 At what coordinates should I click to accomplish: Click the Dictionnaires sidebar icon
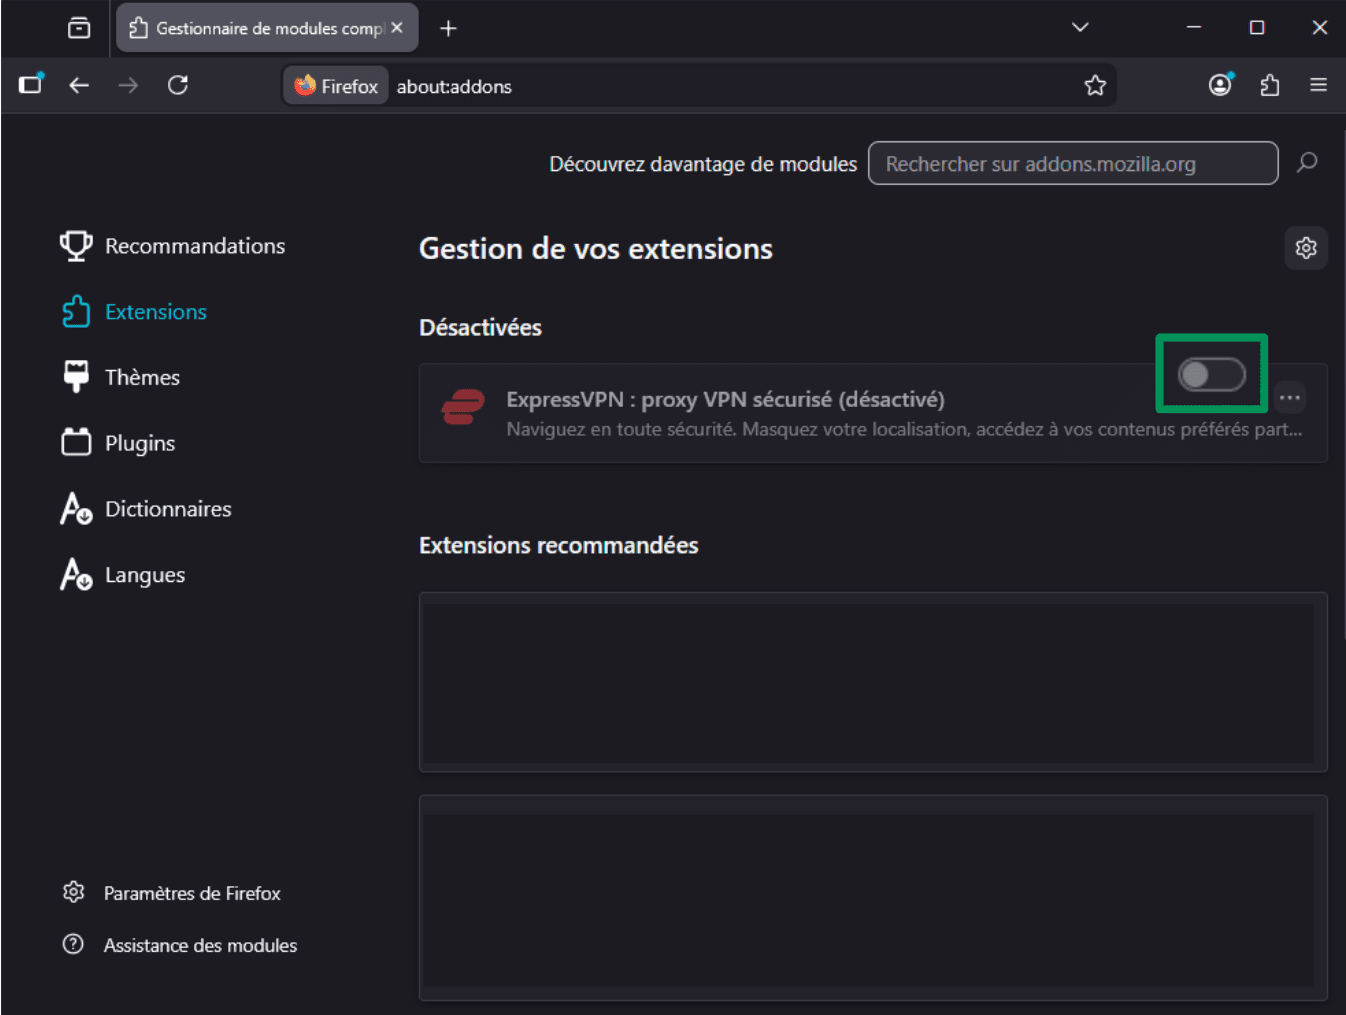(x=75, y=508)
